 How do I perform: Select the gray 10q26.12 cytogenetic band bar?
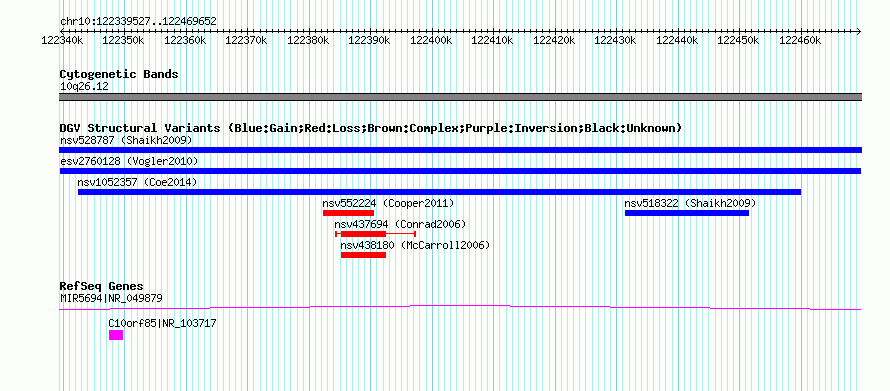click(460, 97)
